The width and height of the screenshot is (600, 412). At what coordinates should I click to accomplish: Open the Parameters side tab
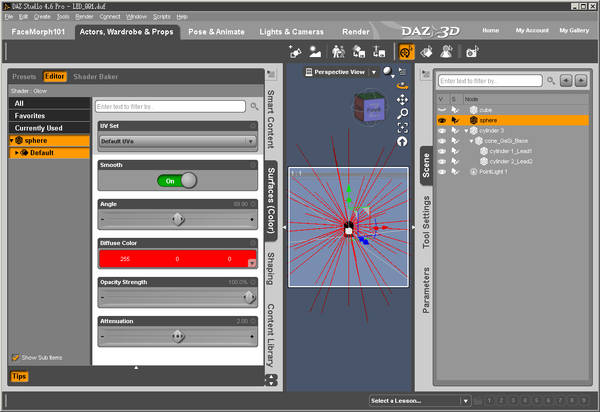(x=426, y=290)
